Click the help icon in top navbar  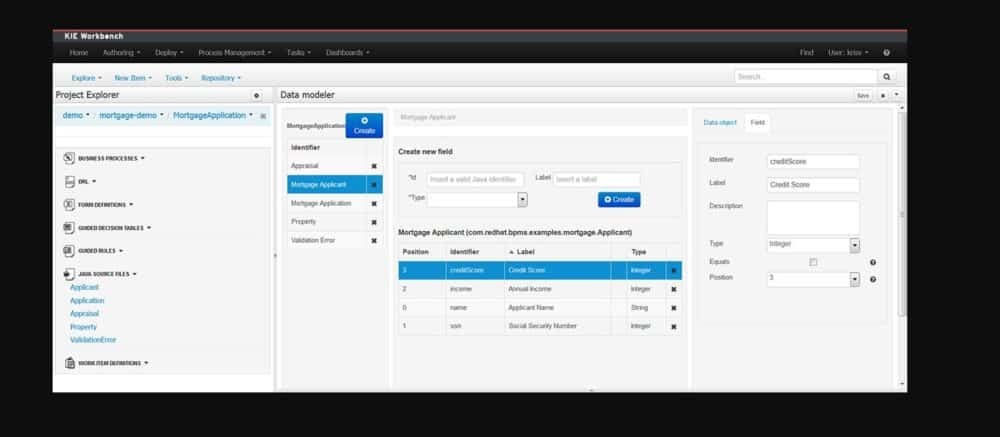[886, 52]
